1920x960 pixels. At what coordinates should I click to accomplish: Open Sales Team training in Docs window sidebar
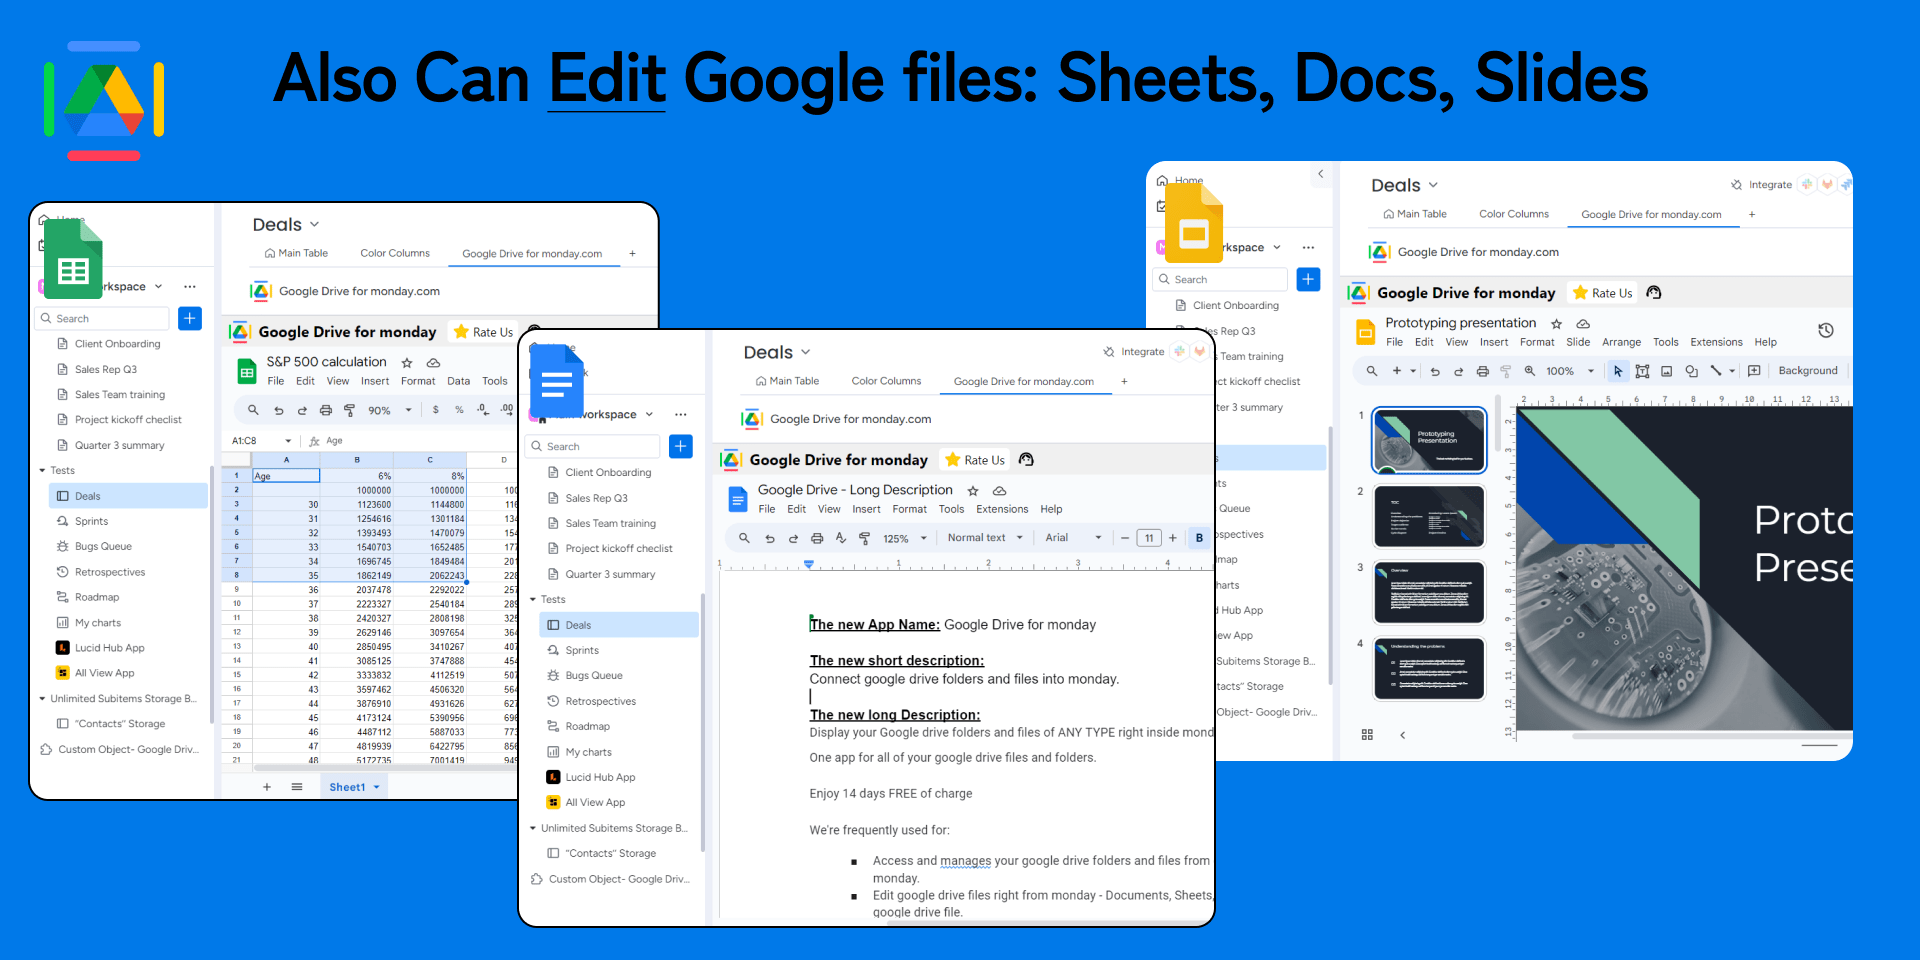[610, 523]
